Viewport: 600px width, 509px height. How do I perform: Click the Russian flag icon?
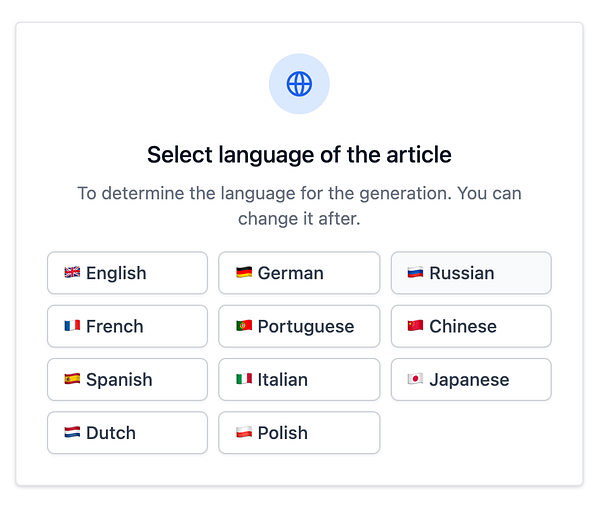(416, 273)
